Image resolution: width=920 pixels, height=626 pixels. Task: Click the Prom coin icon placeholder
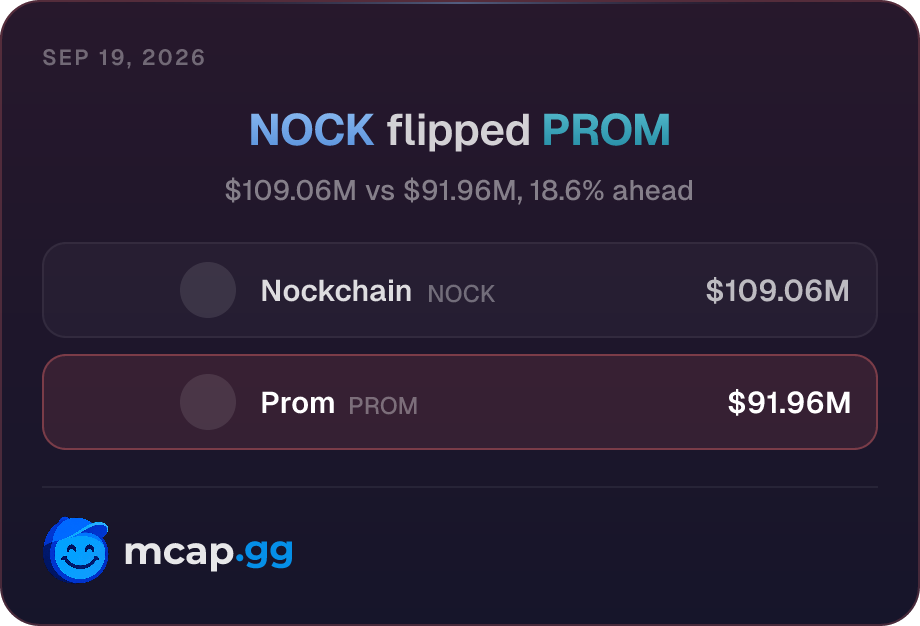tap(208, 402)
